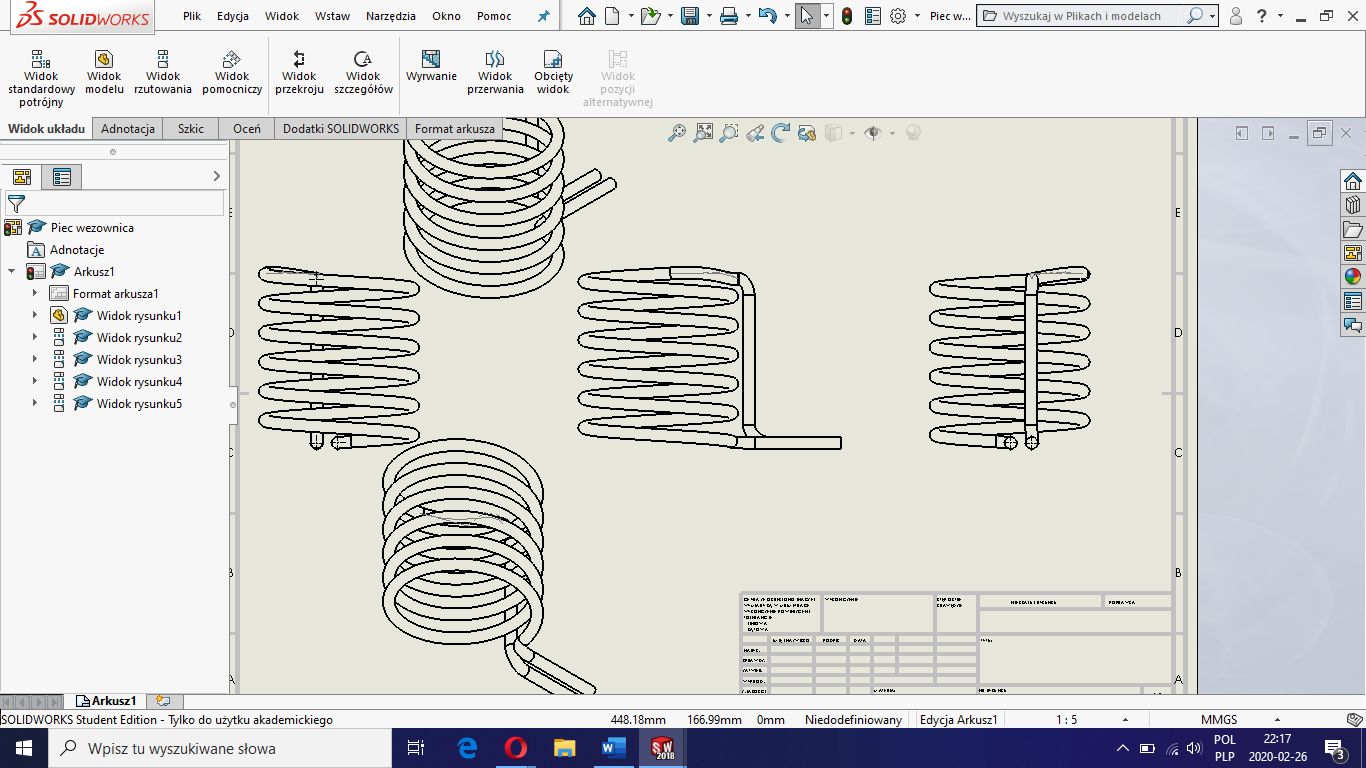
Task: Expand the Widok rysunku3 tree node
Action: 35,359
